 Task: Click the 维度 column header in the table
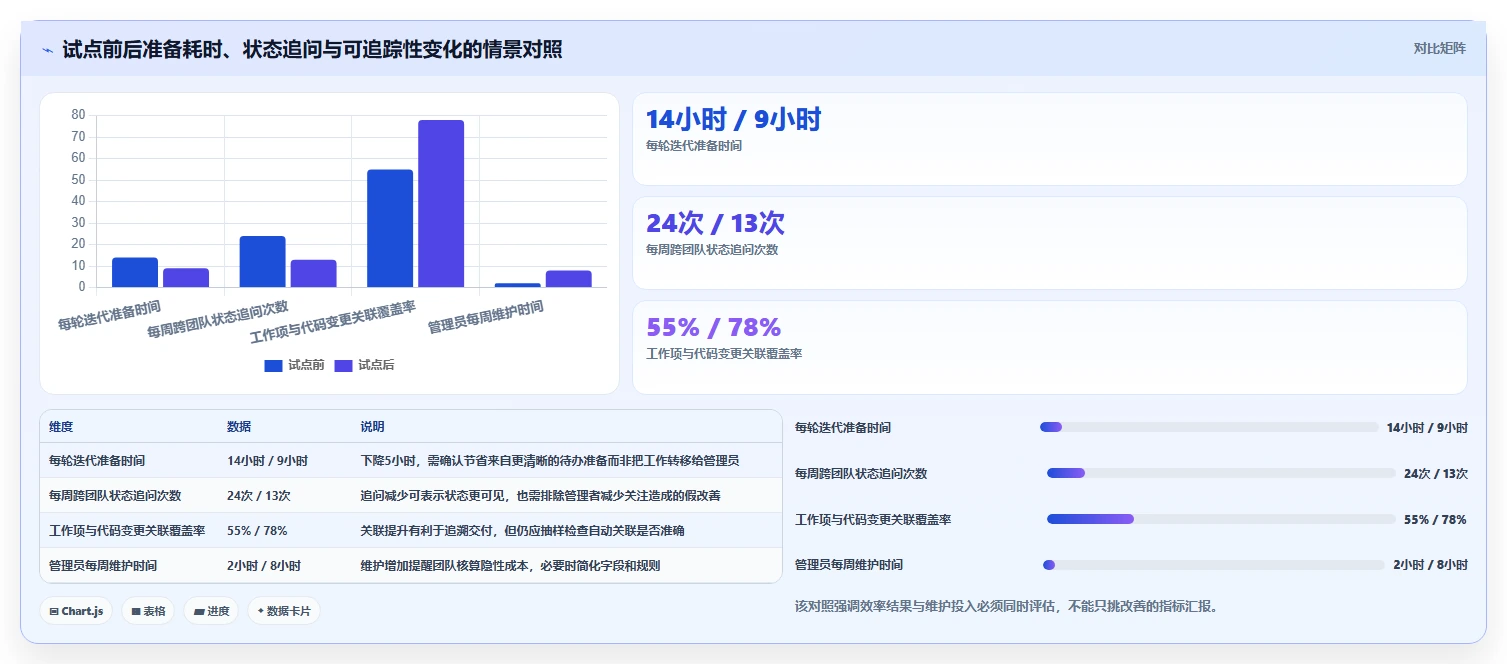tap(61, 427)
